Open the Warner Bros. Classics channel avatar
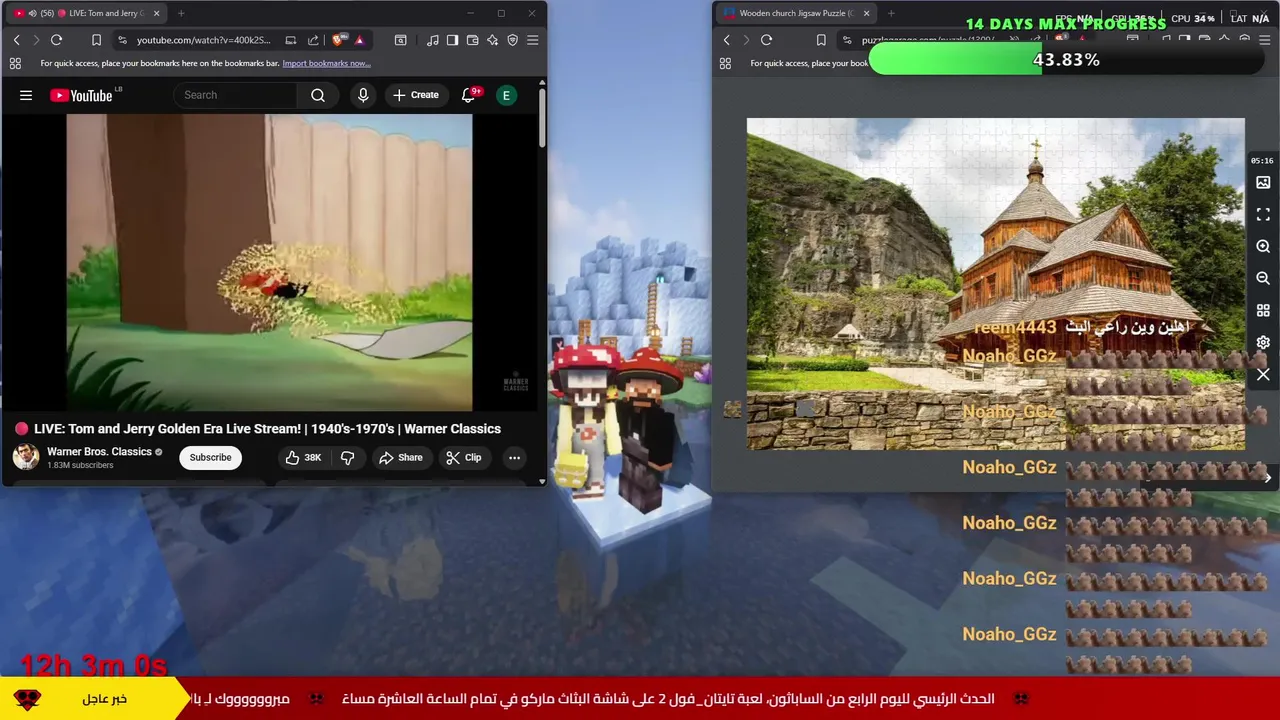The width and height of the screenshot is (1280, 720). tap(26, 457)
